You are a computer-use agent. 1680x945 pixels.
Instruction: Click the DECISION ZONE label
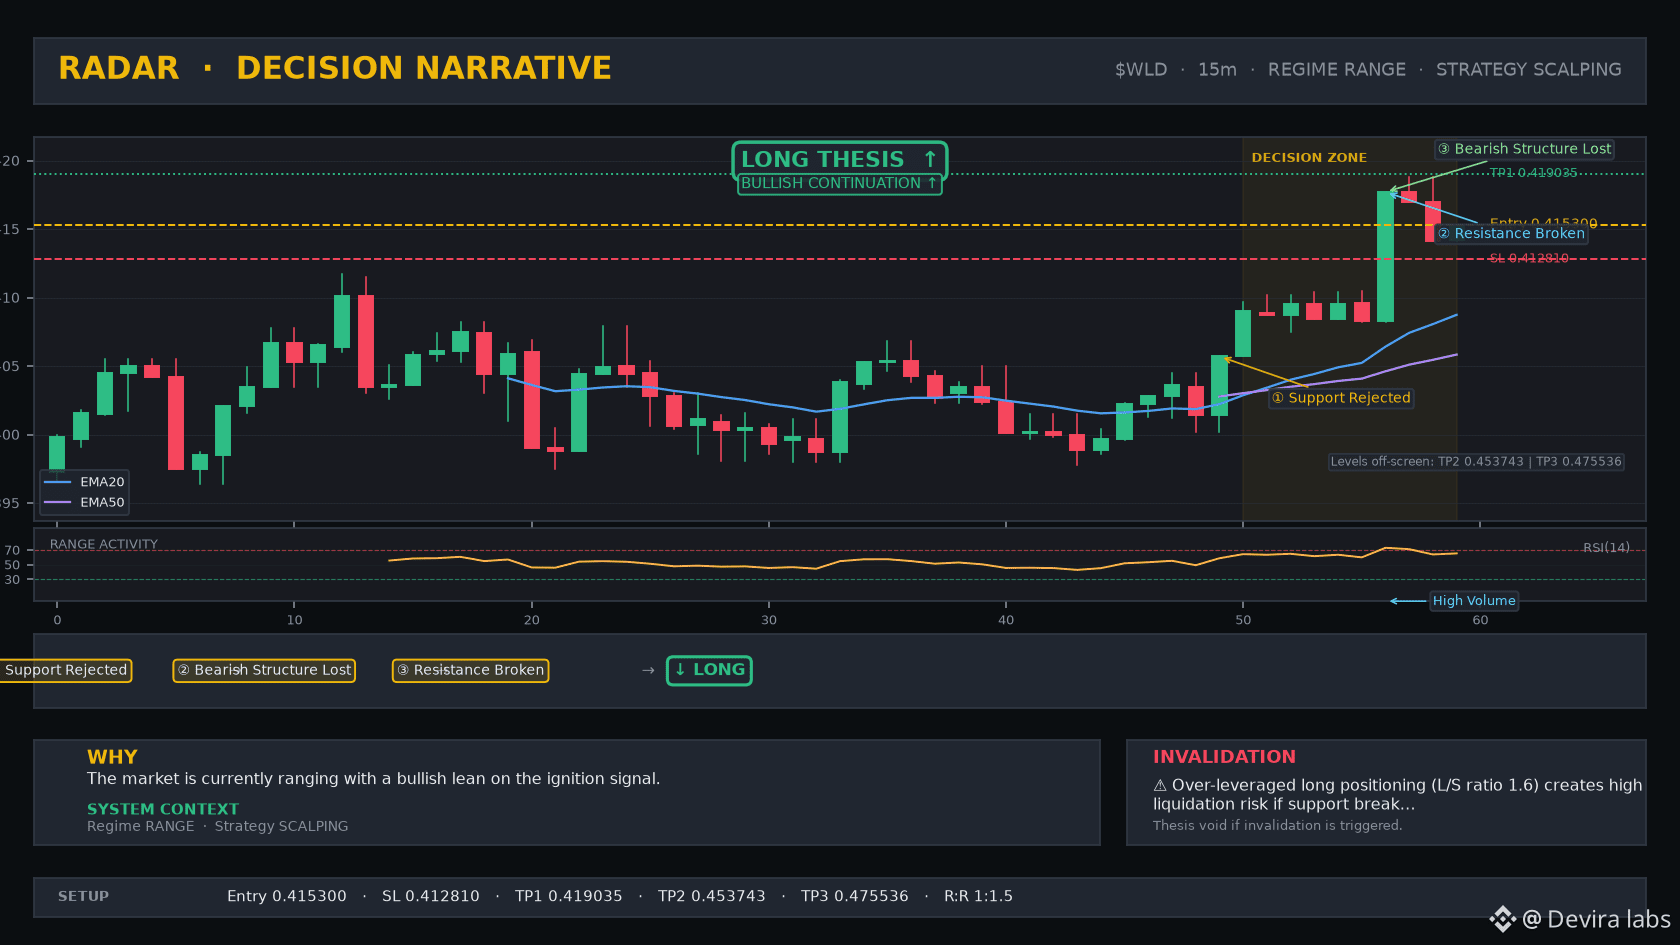click(x=1309, y=158)
